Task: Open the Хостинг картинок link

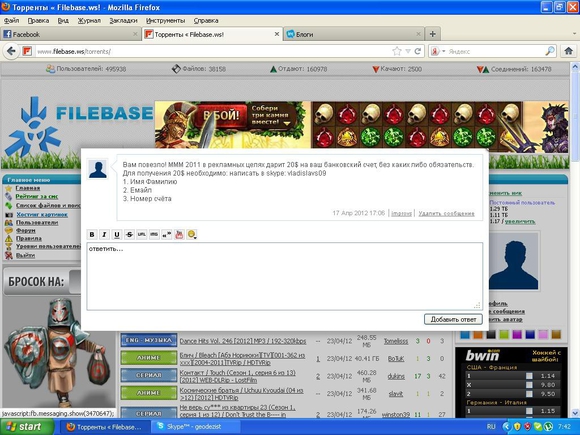Action: [x=42, y=214]
